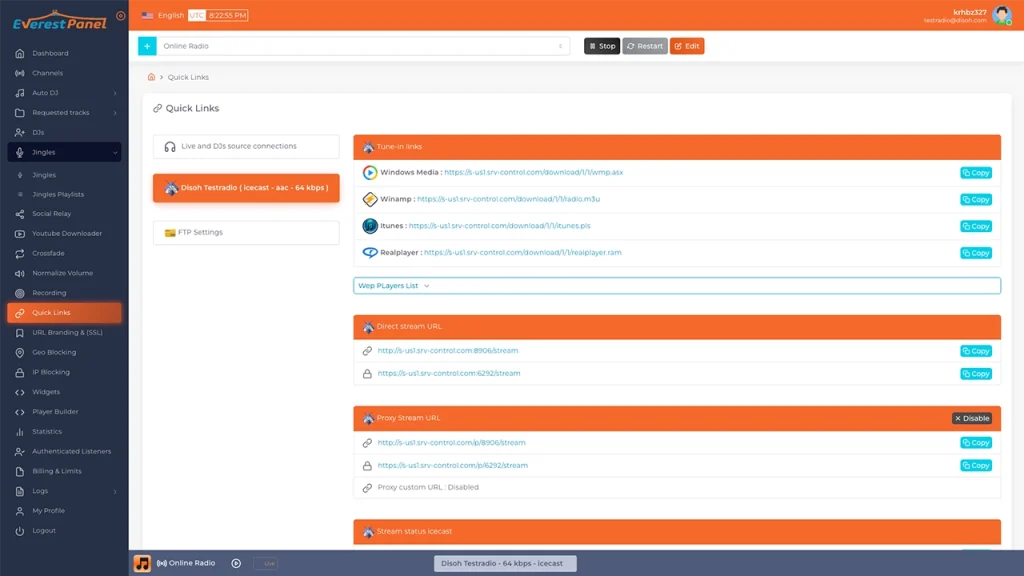Open the Online Radio station selector dropdown
The height and width of the screenshot is (576, 1024).
click(363, 46)
